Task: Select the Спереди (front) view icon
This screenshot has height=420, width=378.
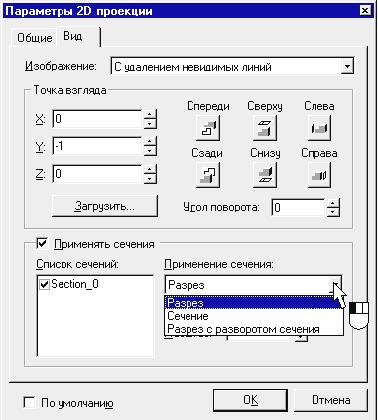Action: click(x=208, y=128)
